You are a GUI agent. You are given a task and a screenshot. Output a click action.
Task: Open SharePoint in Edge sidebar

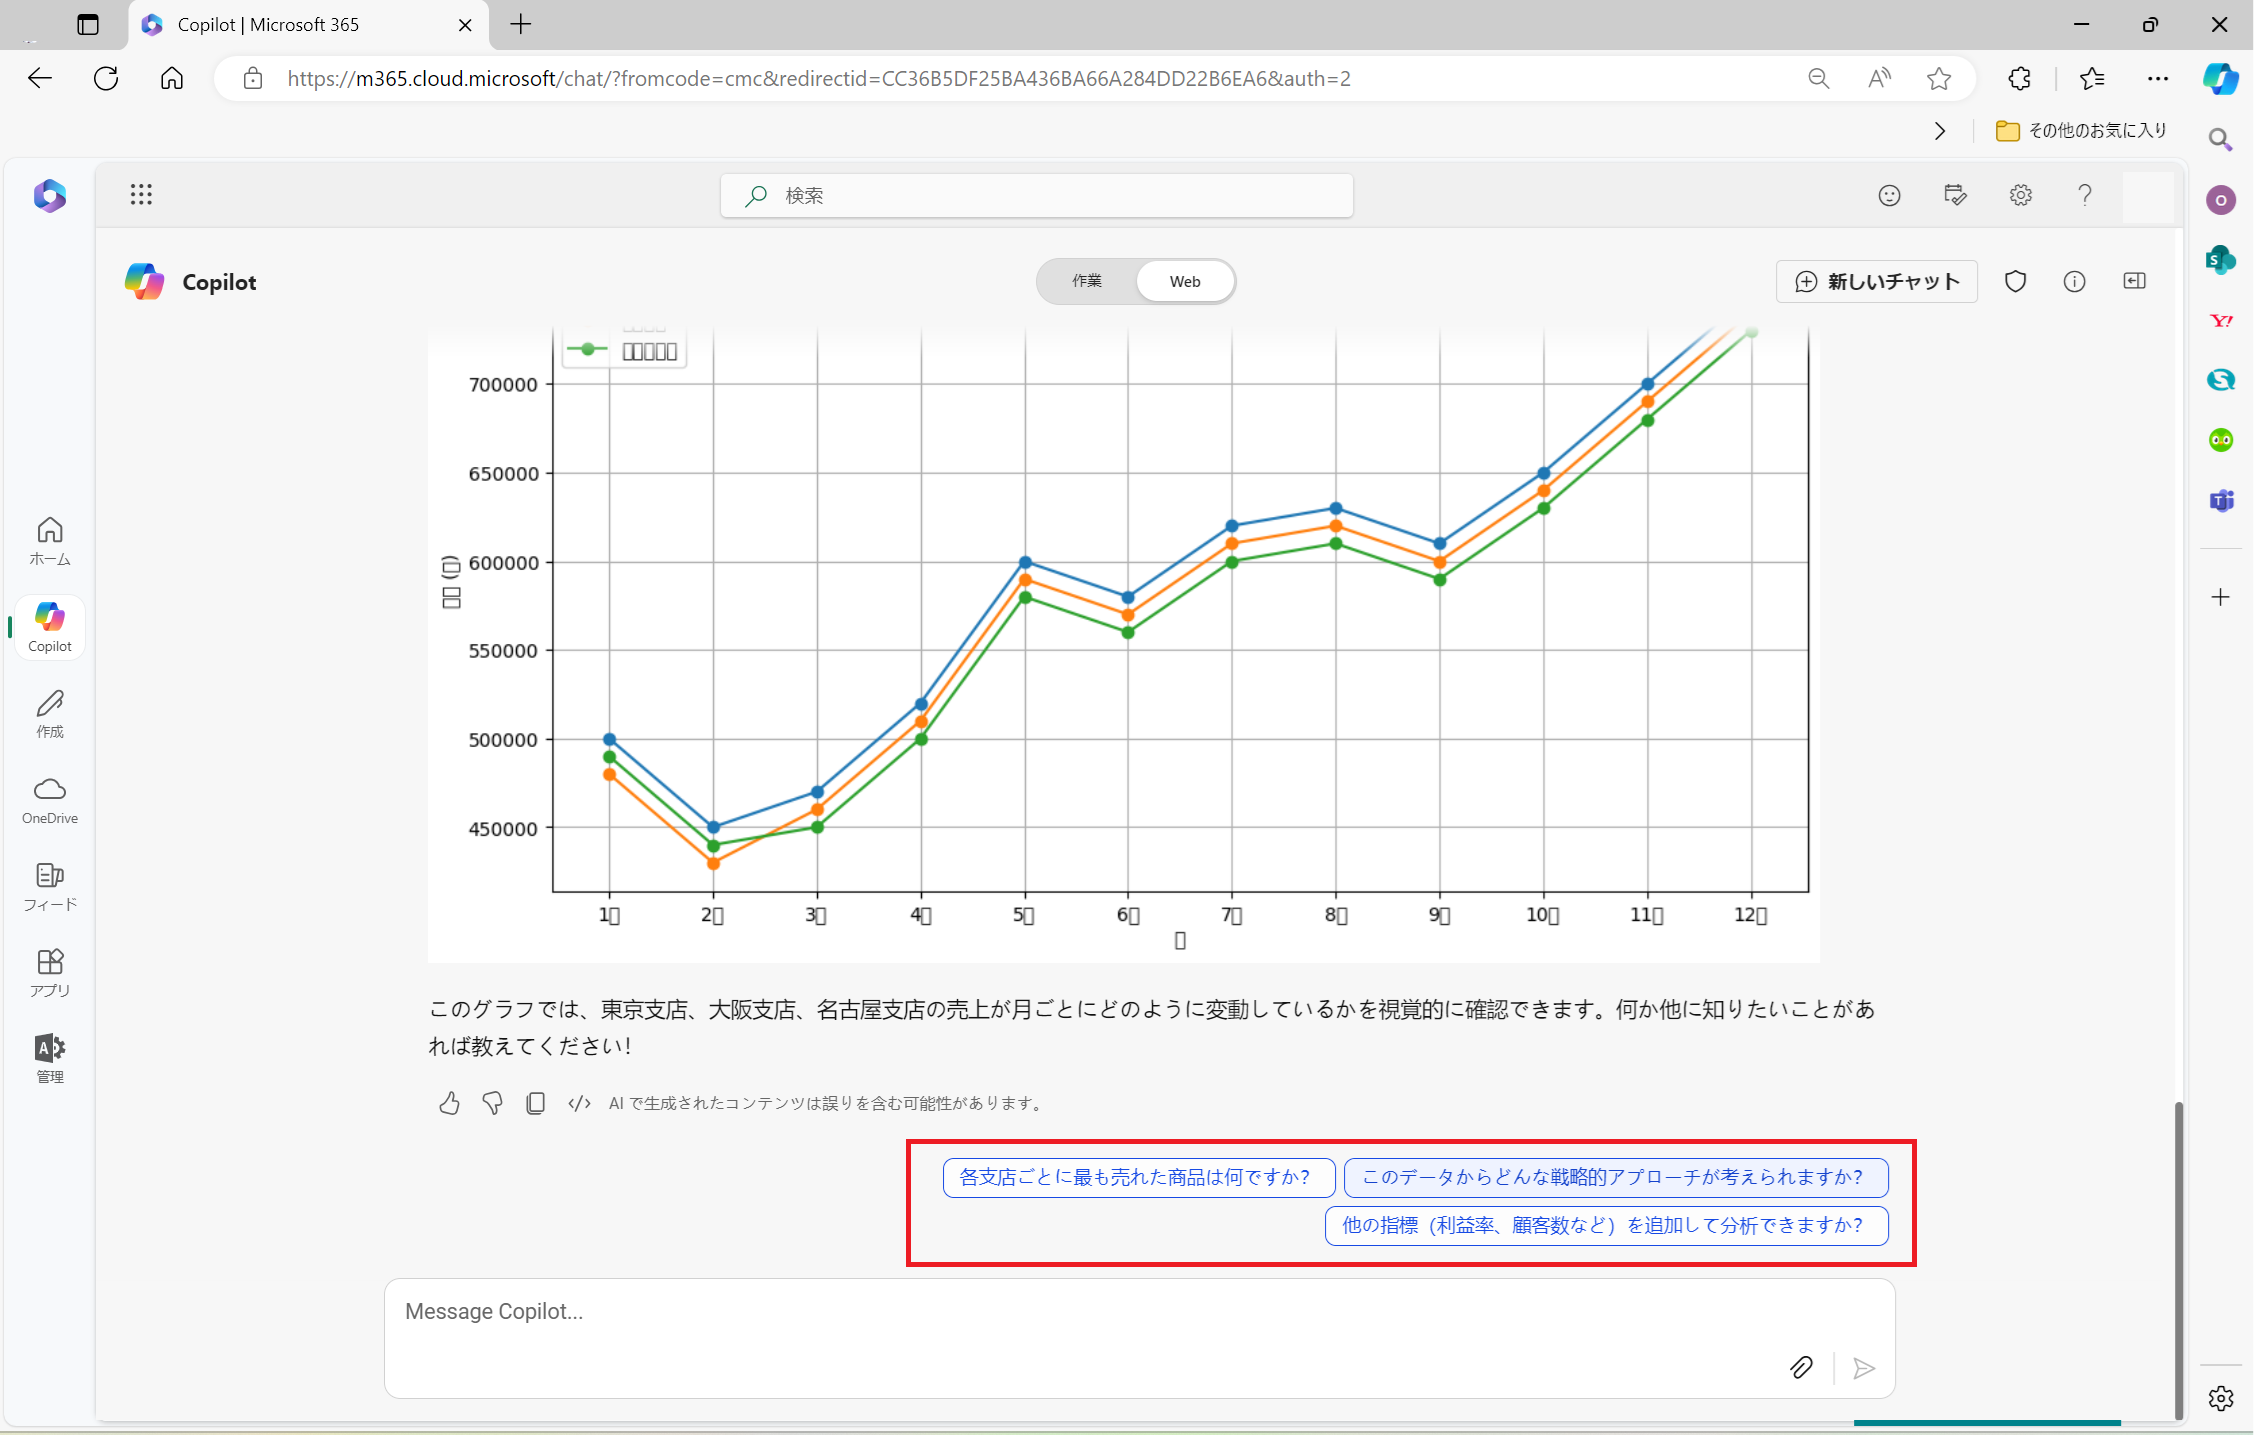[2221, 260]
